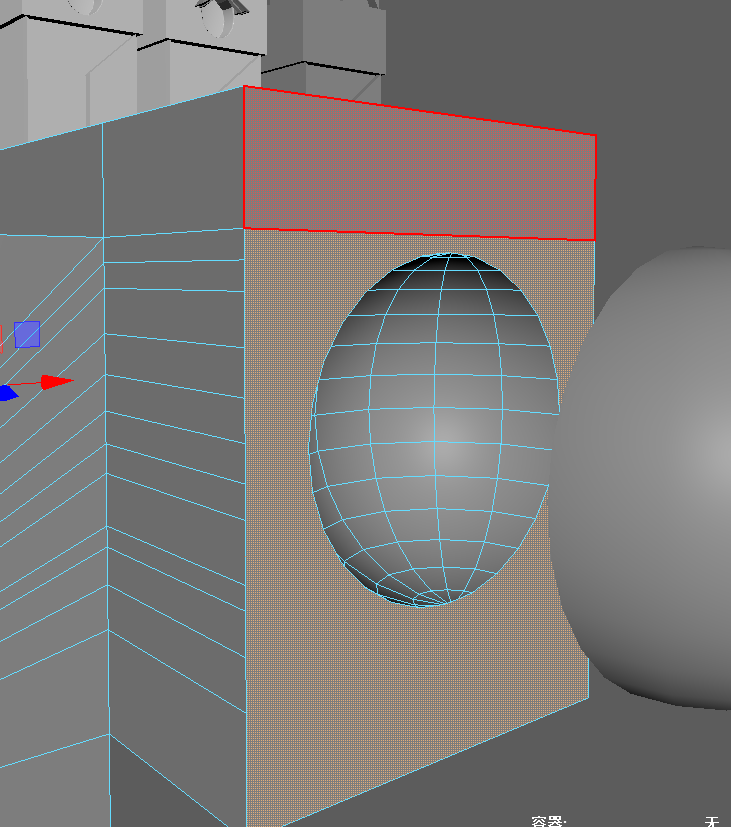Screen dimensions: 731x827
Task: Select the red-outlined highlighted face
Action: [x=420, y=172]
